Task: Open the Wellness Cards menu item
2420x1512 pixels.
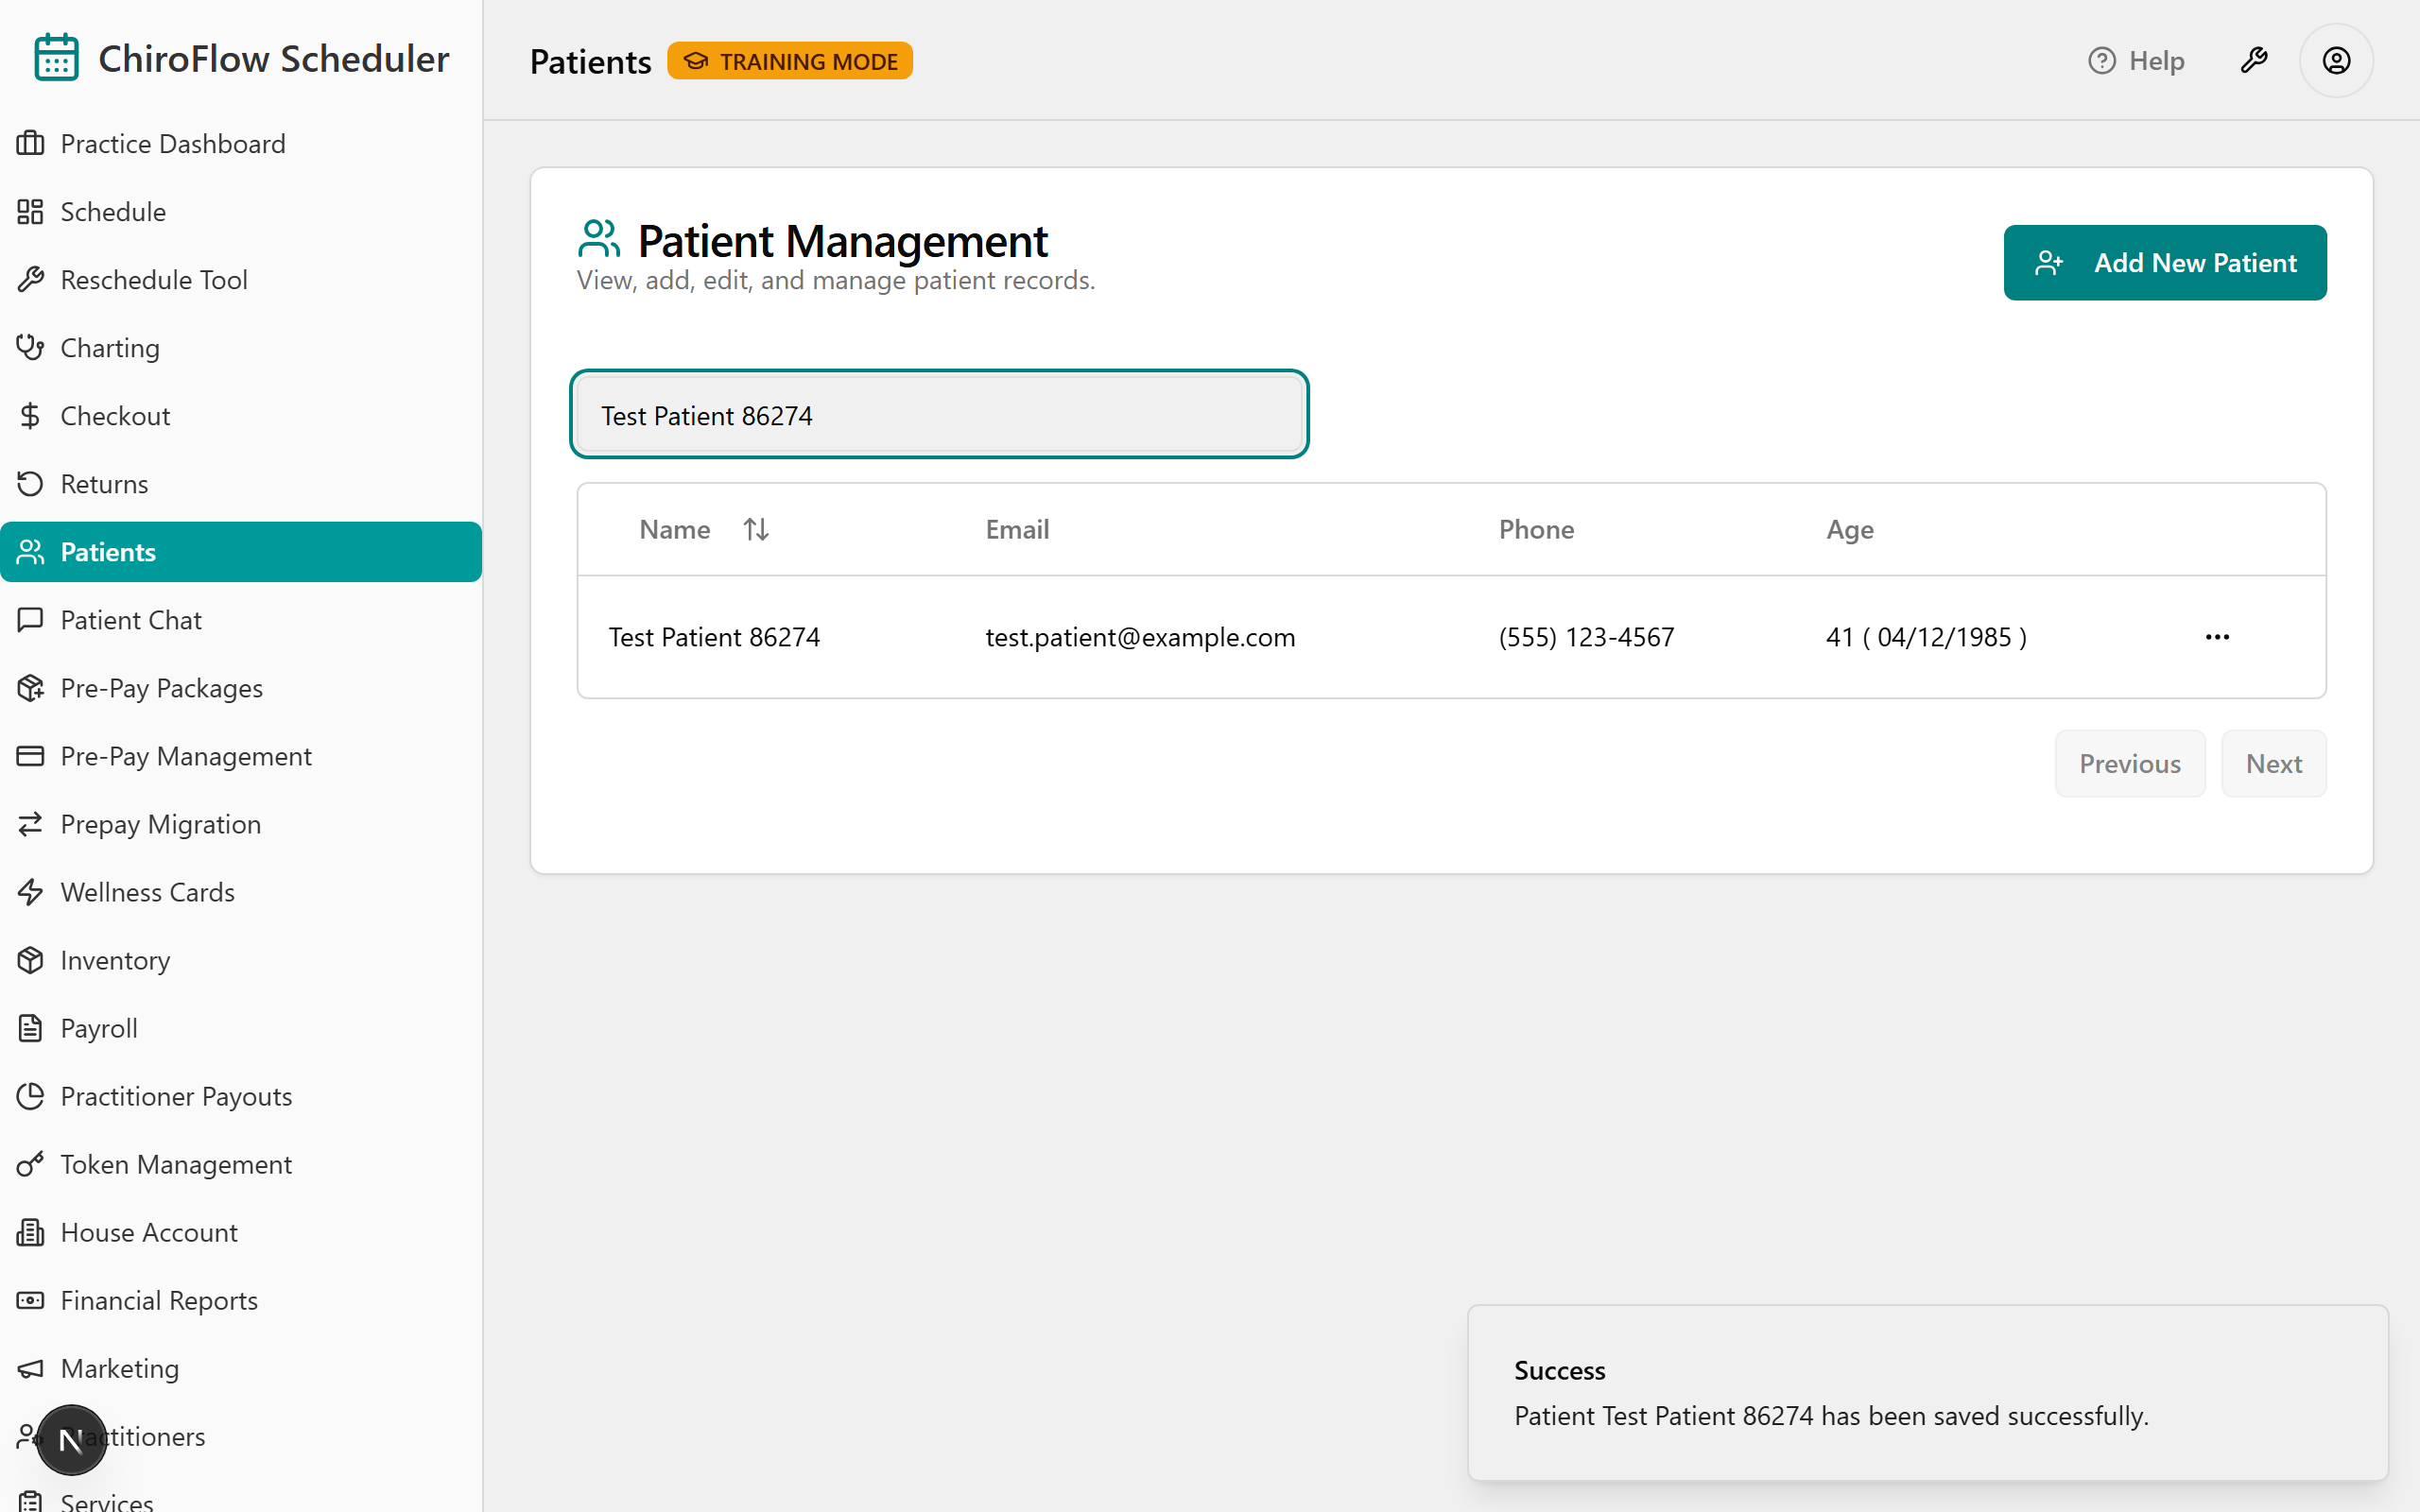Action: pos(241,891)
